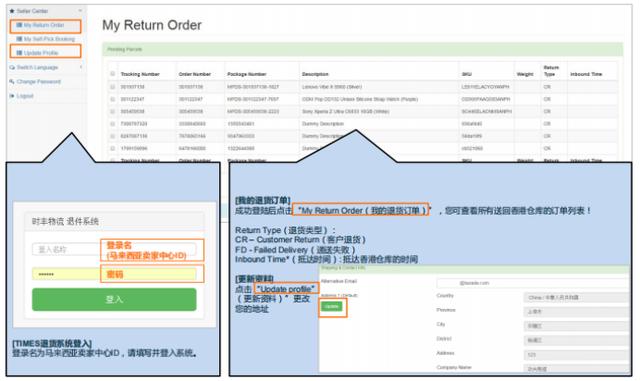Screen dimensions: 640x381
Task: Click the Alternative Email input field
Action: click(533, 283)
